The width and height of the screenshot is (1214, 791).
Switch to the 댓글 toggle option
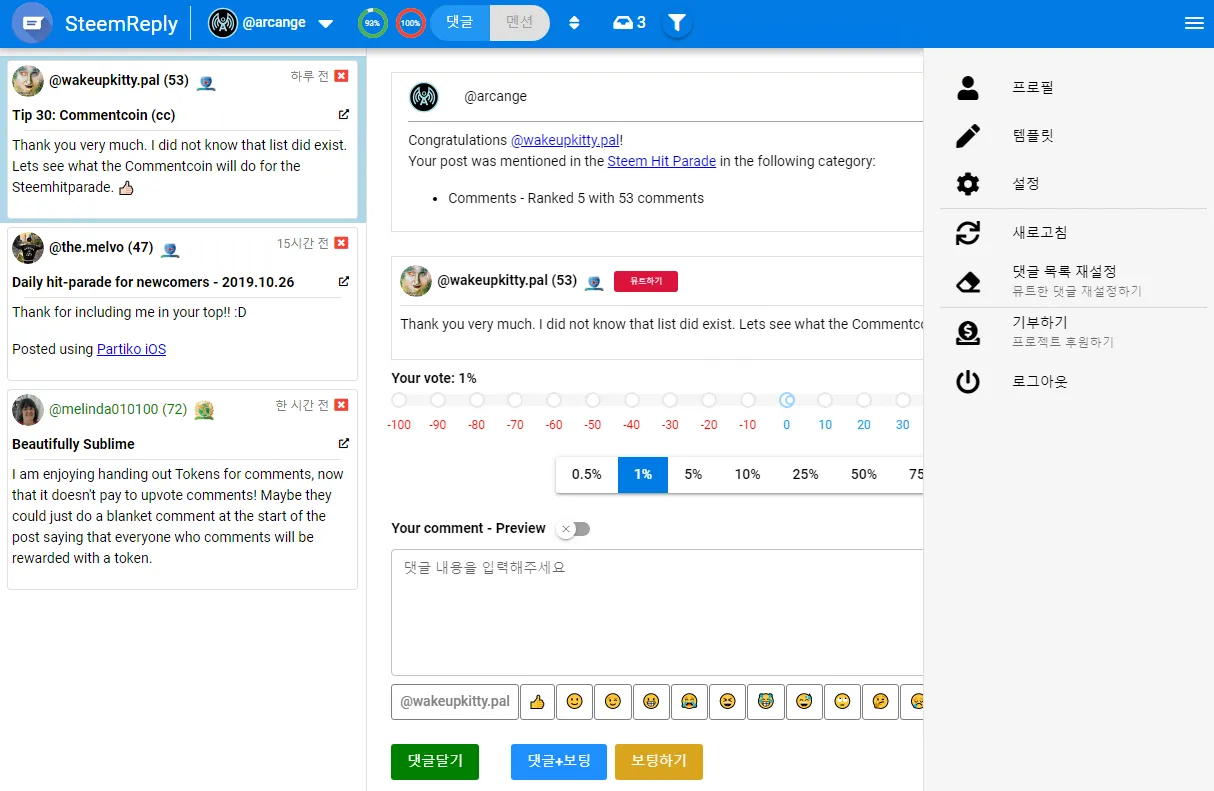point(460,22)
